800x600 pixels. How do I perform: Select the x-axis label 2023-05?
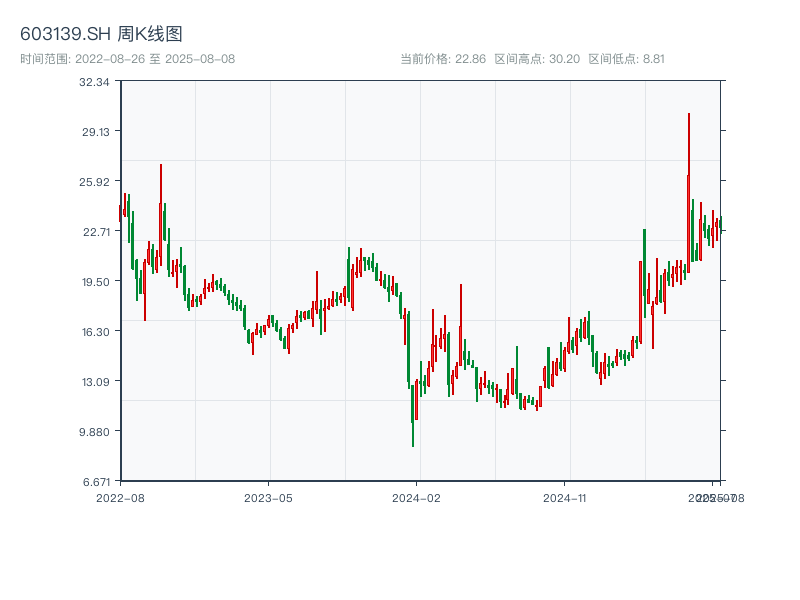[268, 498]
